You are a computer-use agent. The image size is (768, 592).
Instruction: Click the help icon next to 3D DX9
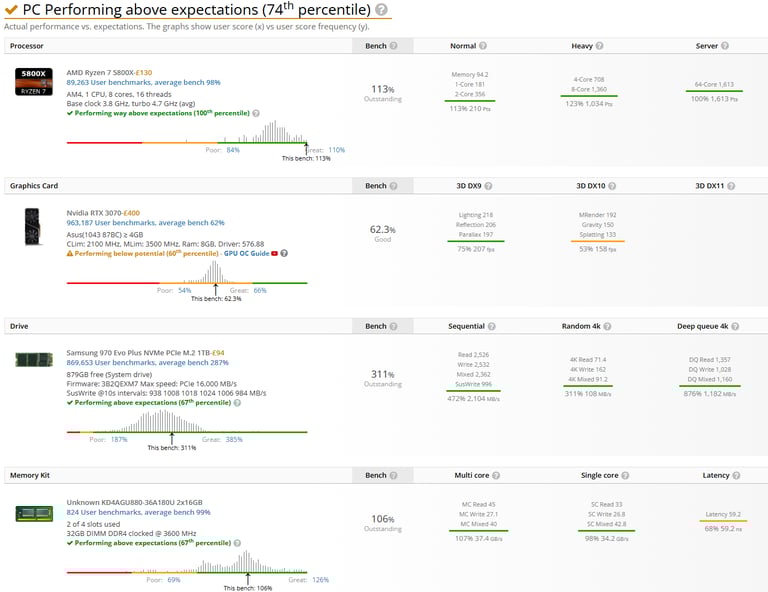coord(488,186)
